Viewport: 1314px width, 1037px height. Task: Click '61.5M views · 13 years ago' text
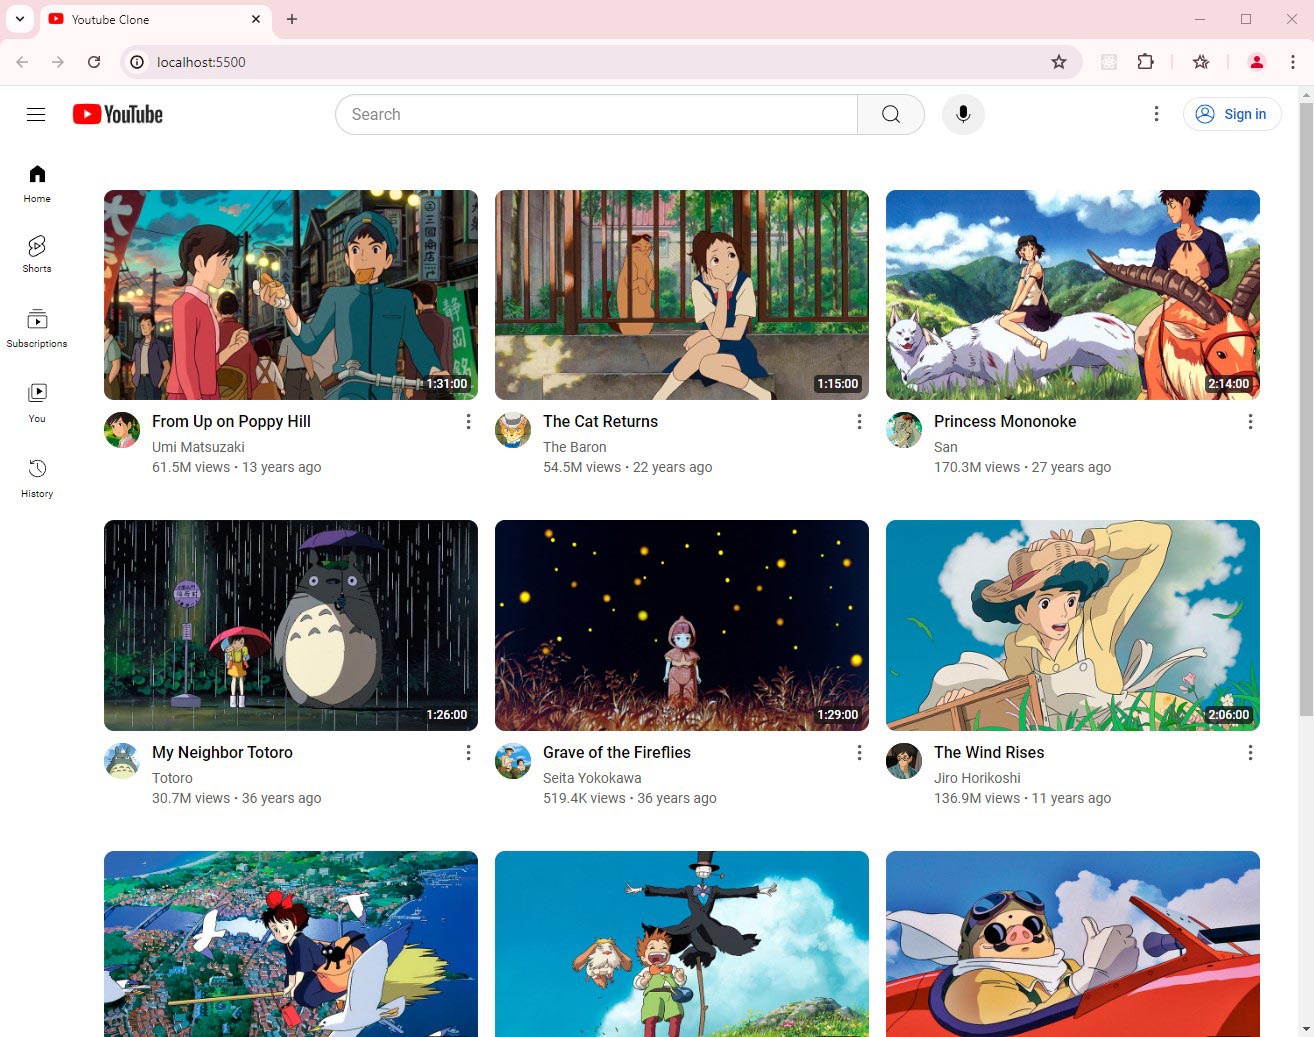(237, 467)
